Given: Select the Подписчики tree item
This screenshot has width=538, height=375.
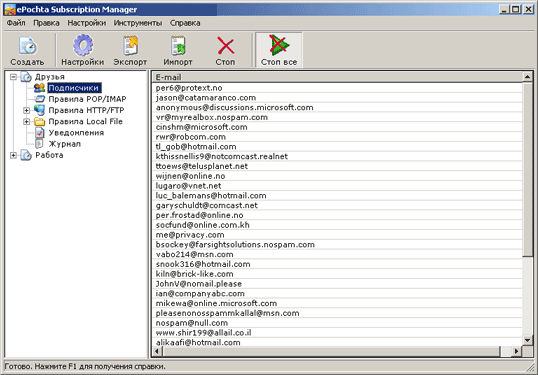Looking at the screenshot, I should tap(74, 88).
